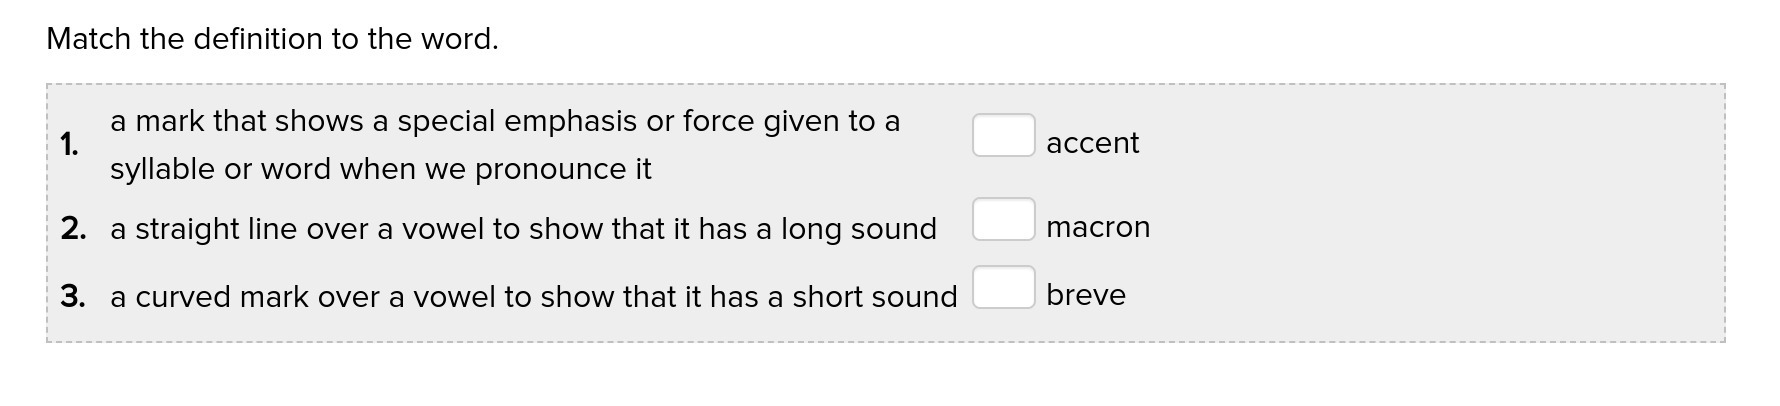This screenshot has width=1780, height=406.
Task: Click the "Match the definition to the word" heading
Action: point(272,39)
